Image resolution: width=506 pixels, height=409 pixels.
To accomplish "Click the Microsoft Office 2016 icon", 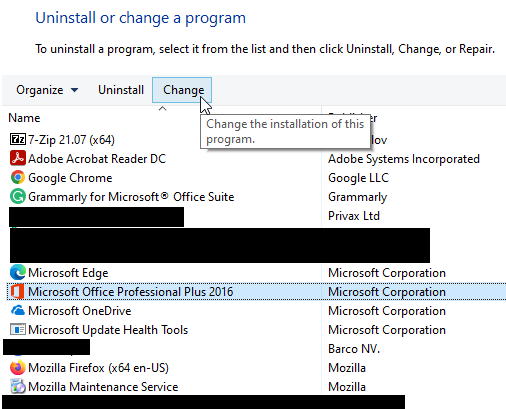I will pyautogui.click(x=18, y=292).
